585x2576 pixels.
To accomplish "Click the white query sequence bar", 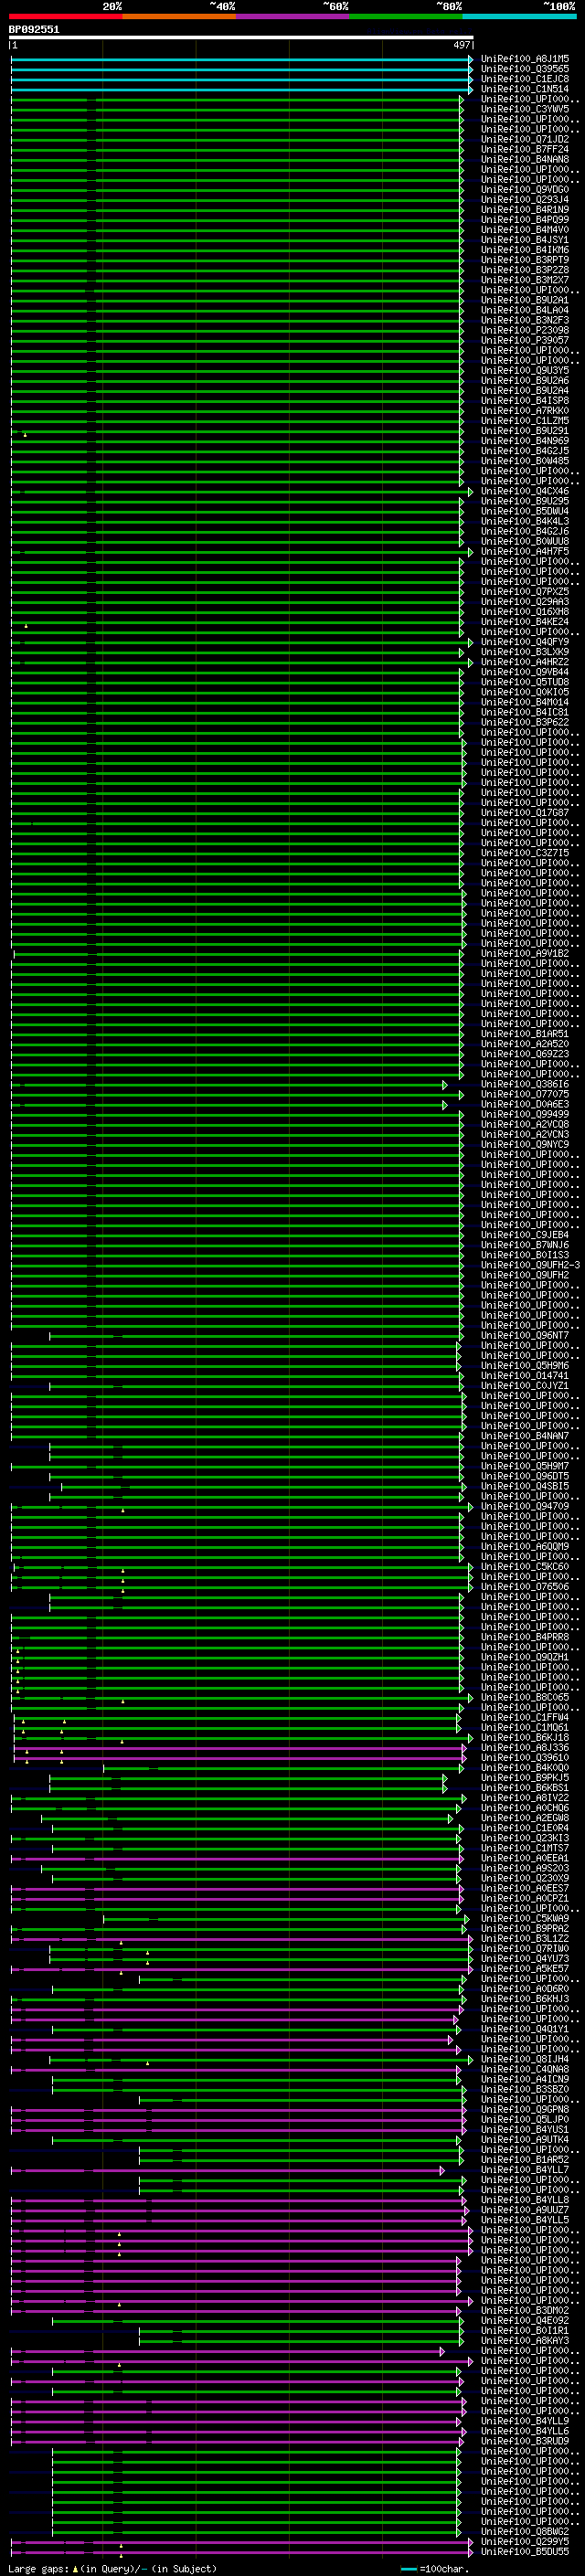I will [x=241, y=38].
